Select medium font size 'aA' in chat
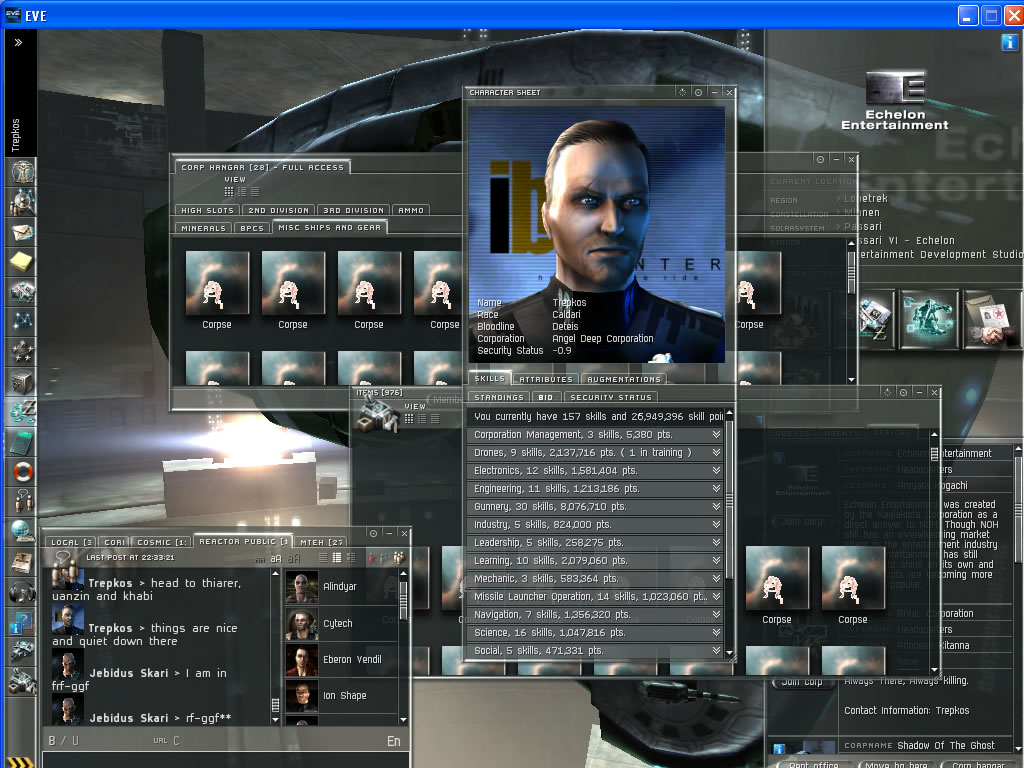 (x=276, y=558)
